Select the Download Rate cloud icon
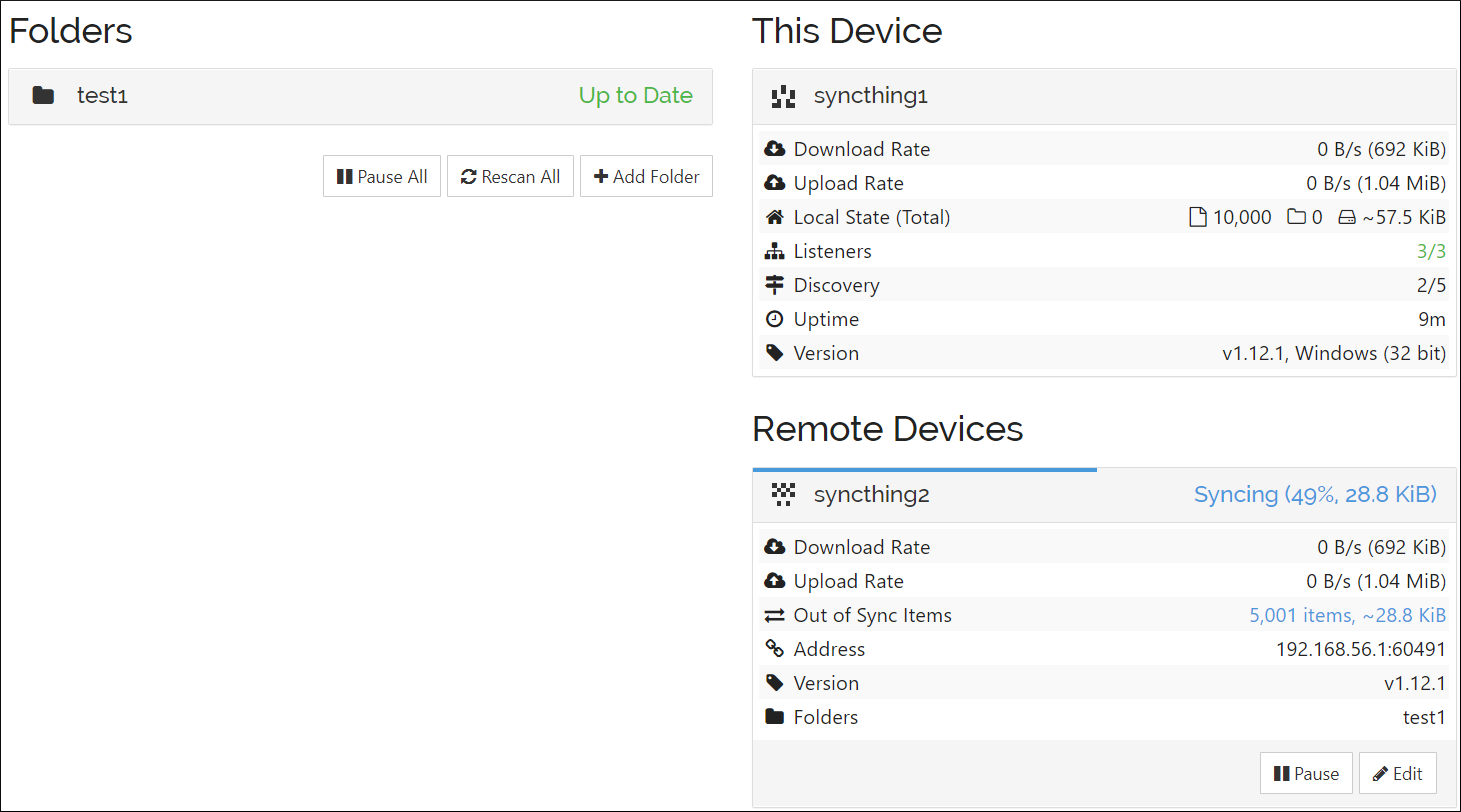The width and height of the screenshot is (1461, 812). point(775,147)
